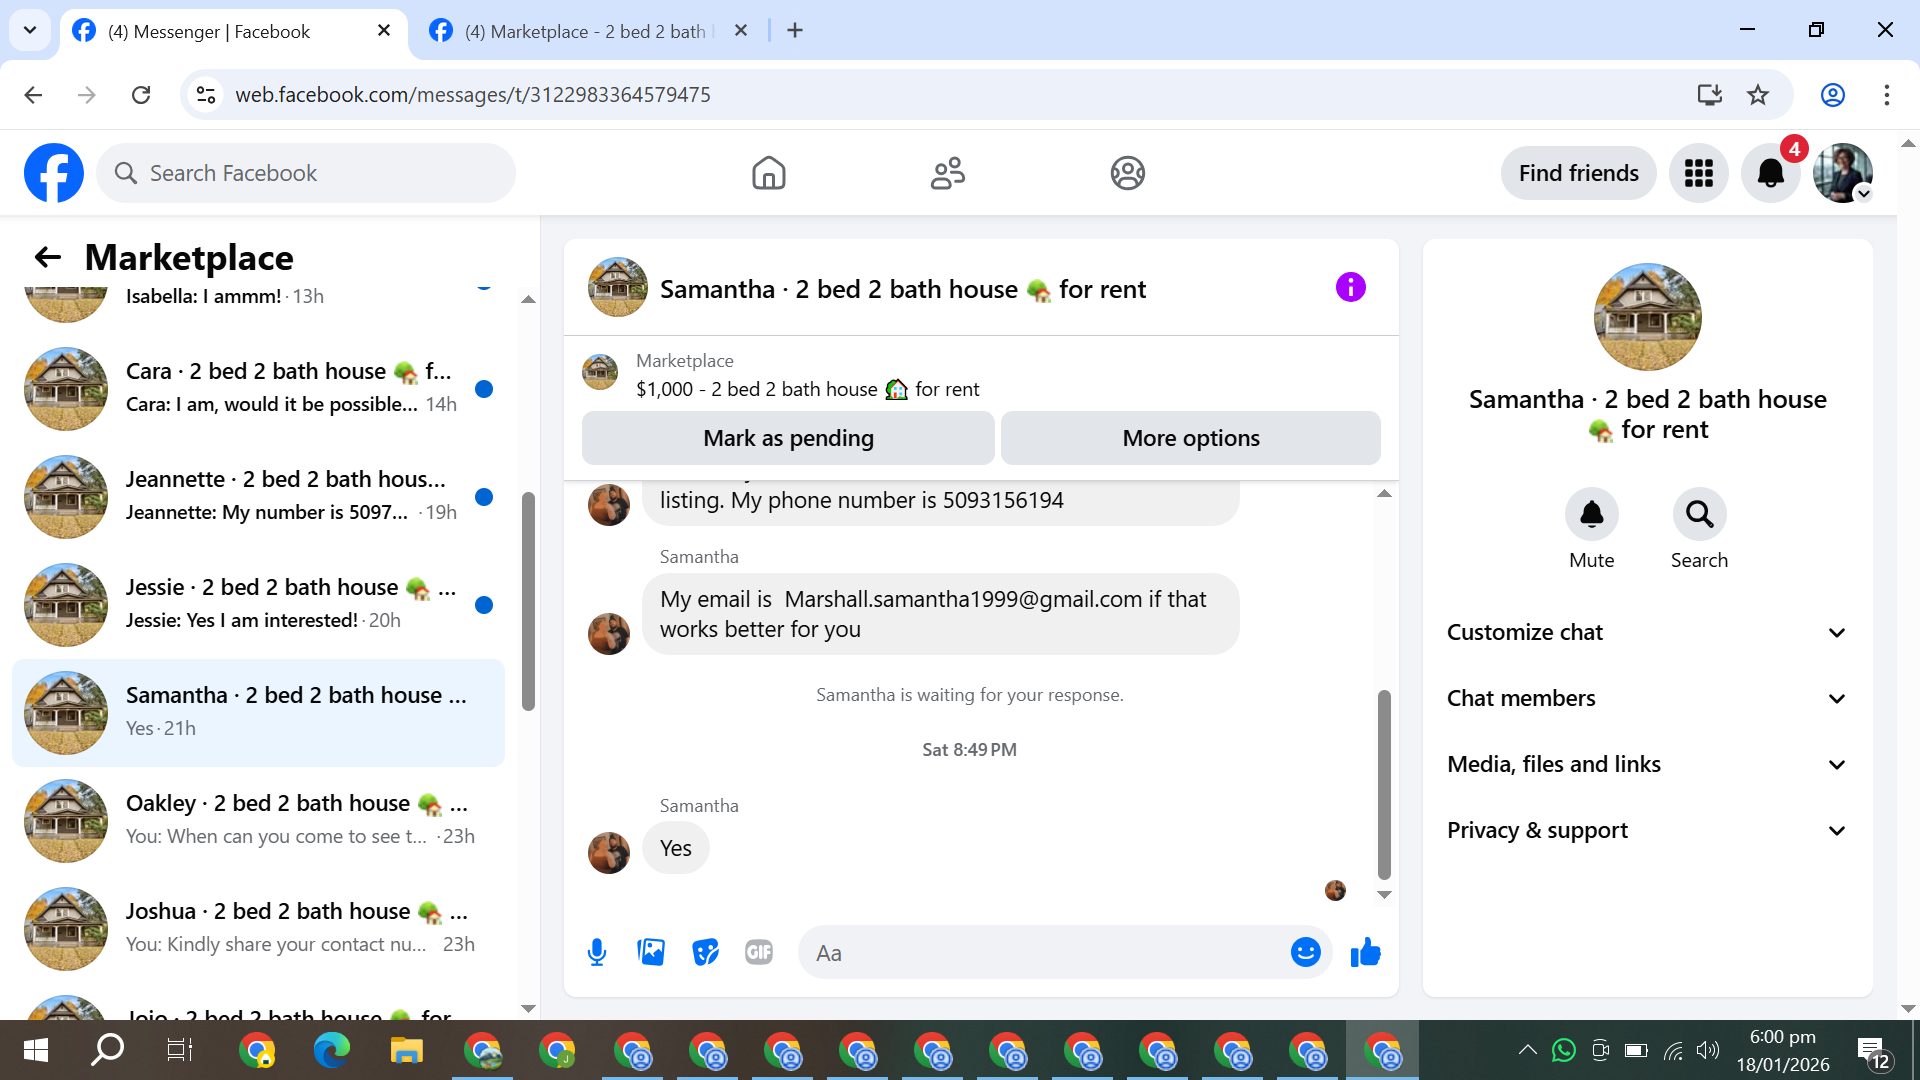Open the Facebook notifications bell
1920x1080 pixels.
(x=1770, y=173)
